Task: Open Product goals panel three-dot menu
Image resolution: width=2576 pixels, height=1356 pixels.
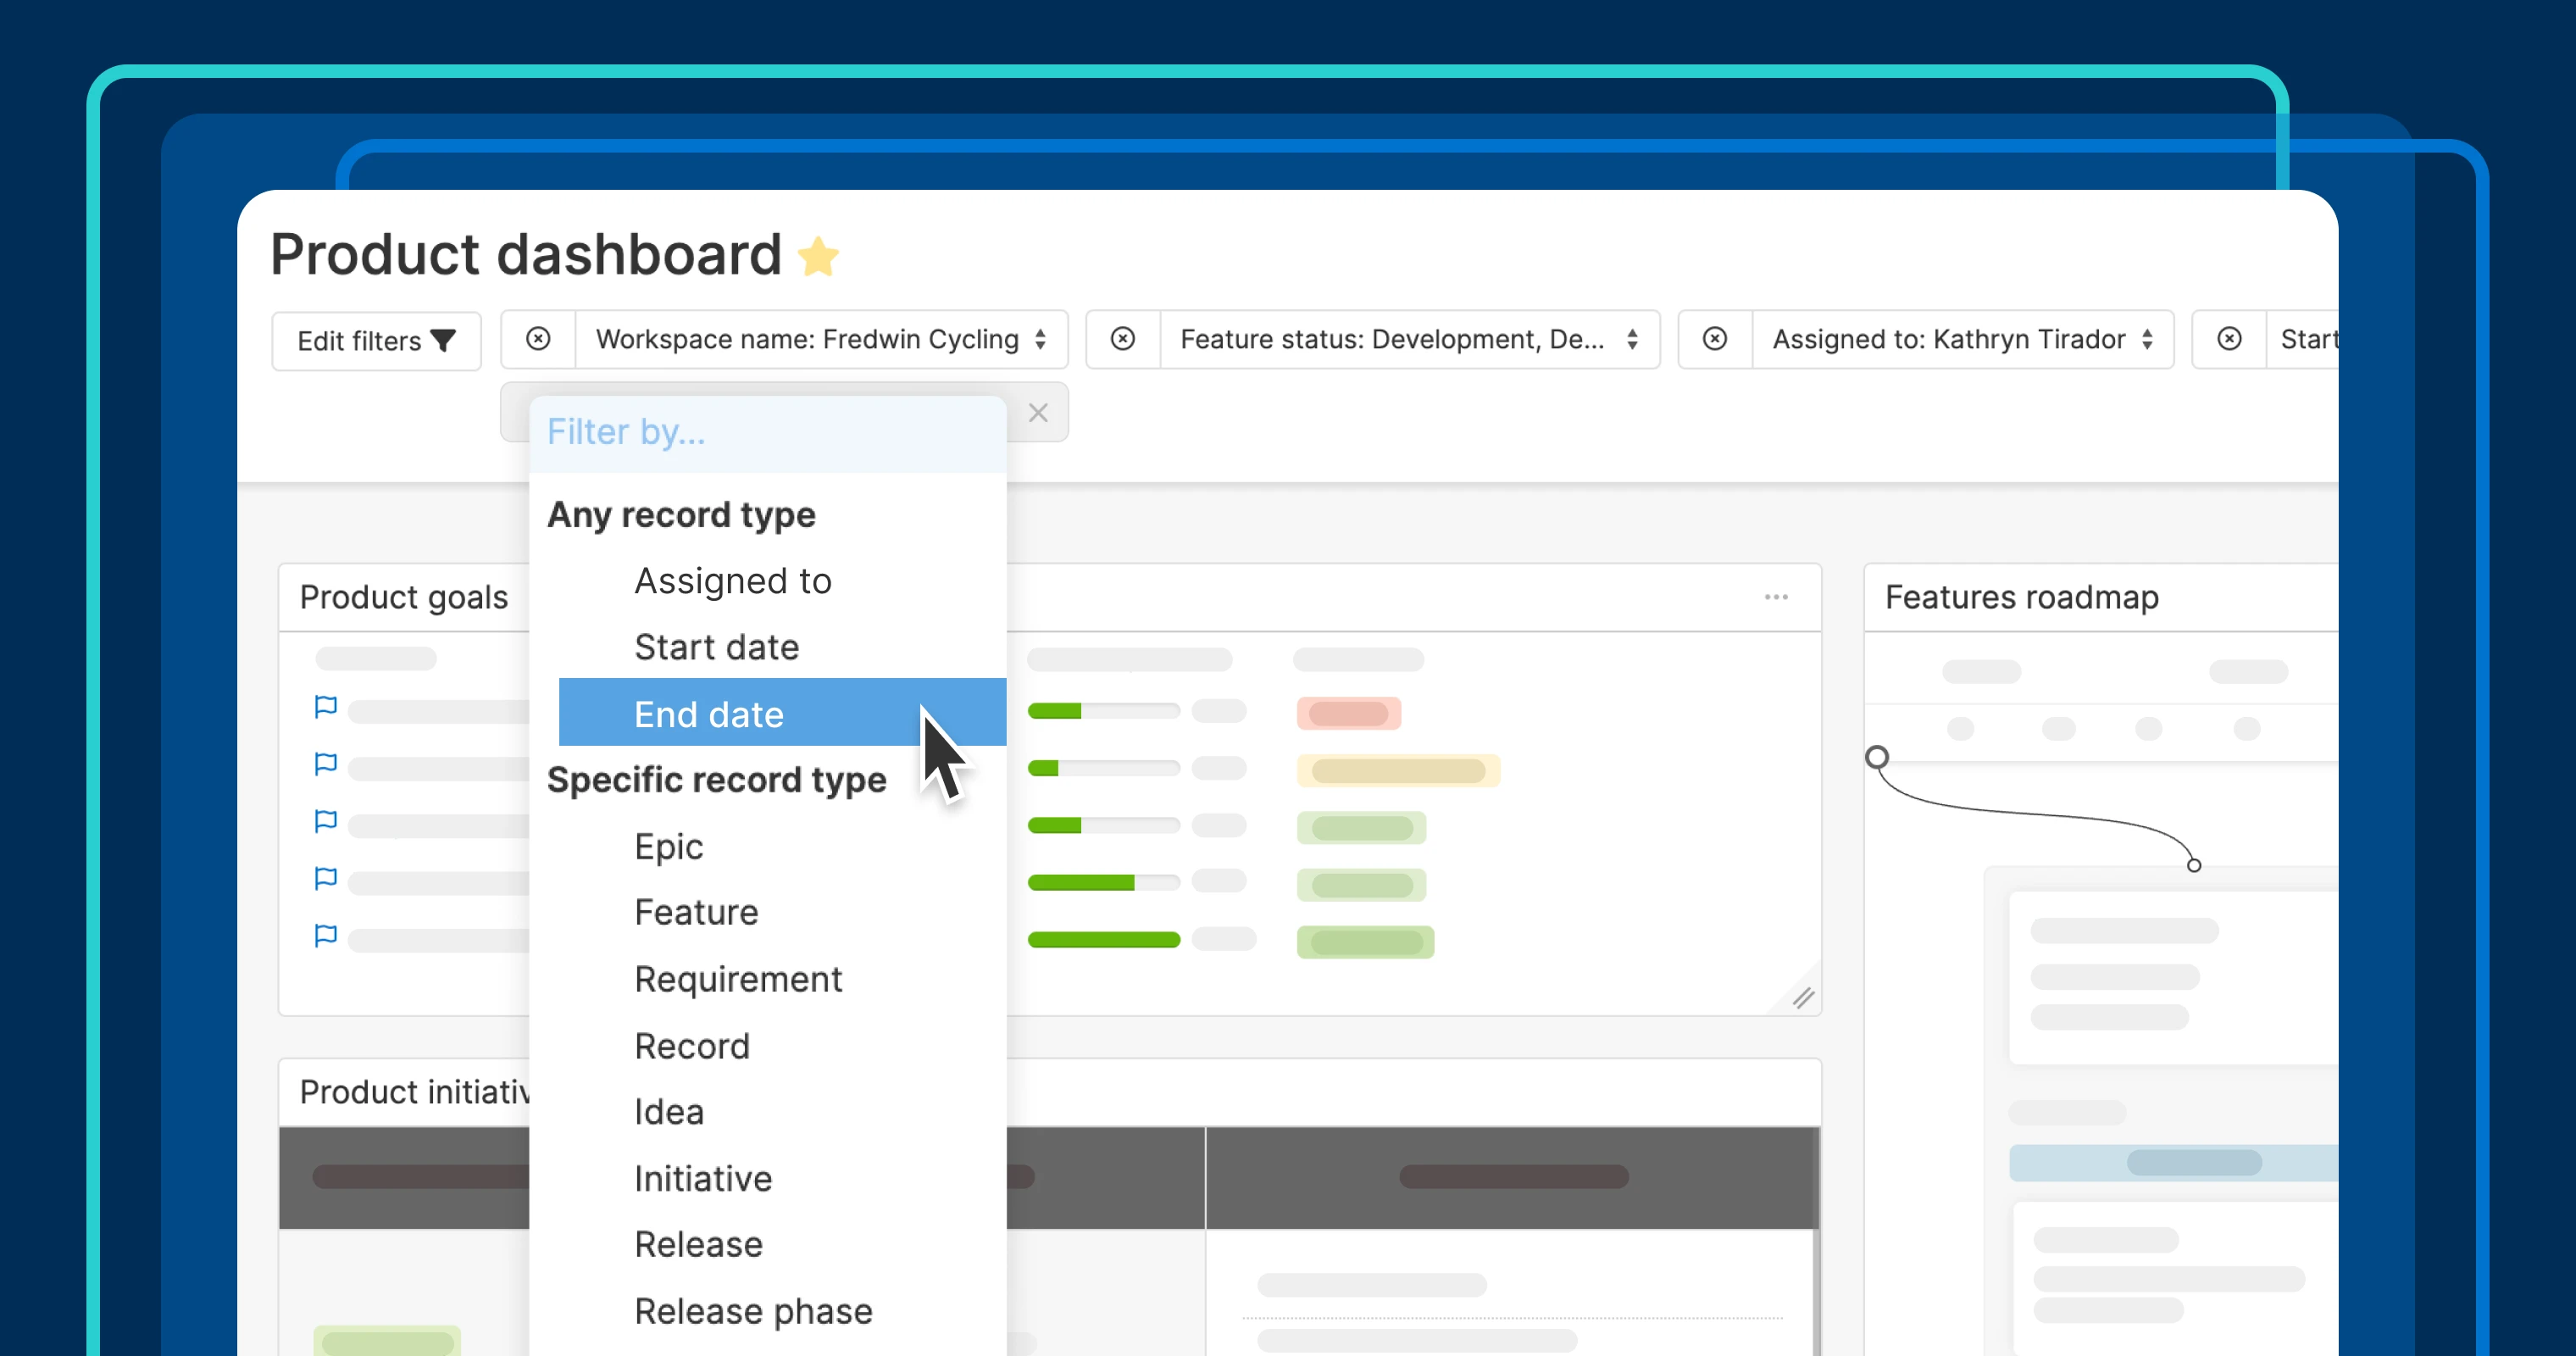Action: tap(1775, 597)
